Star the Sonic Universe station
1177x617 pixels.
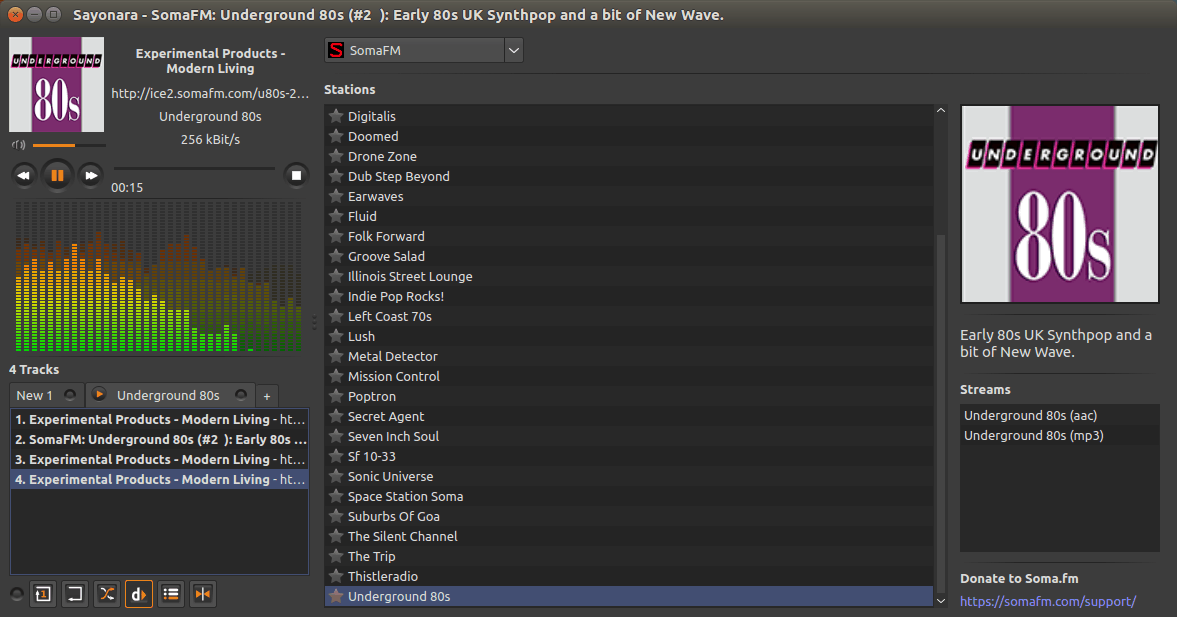[x=336, y=477]
